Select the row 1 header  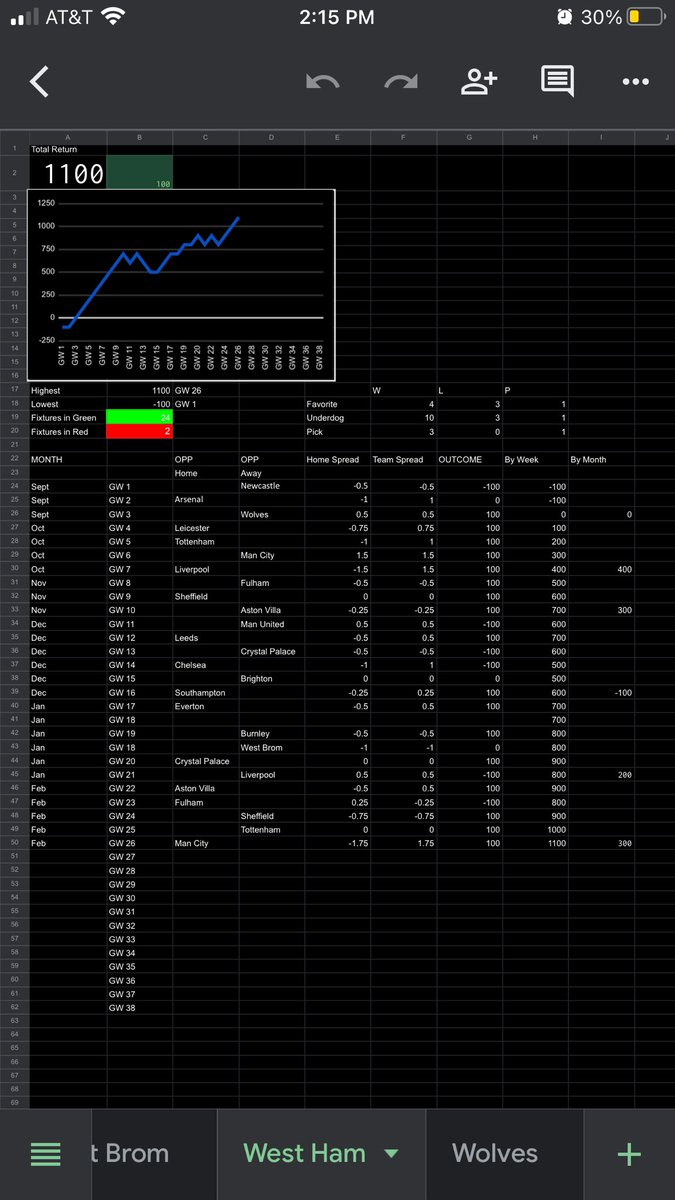(15, 149)
